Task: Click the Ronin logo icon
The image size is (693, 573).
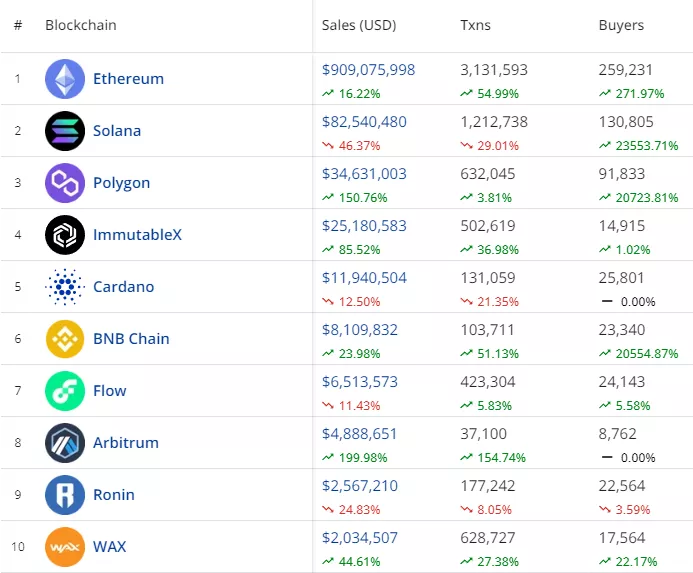Action: pyautogui.click(x=65, y=495)
